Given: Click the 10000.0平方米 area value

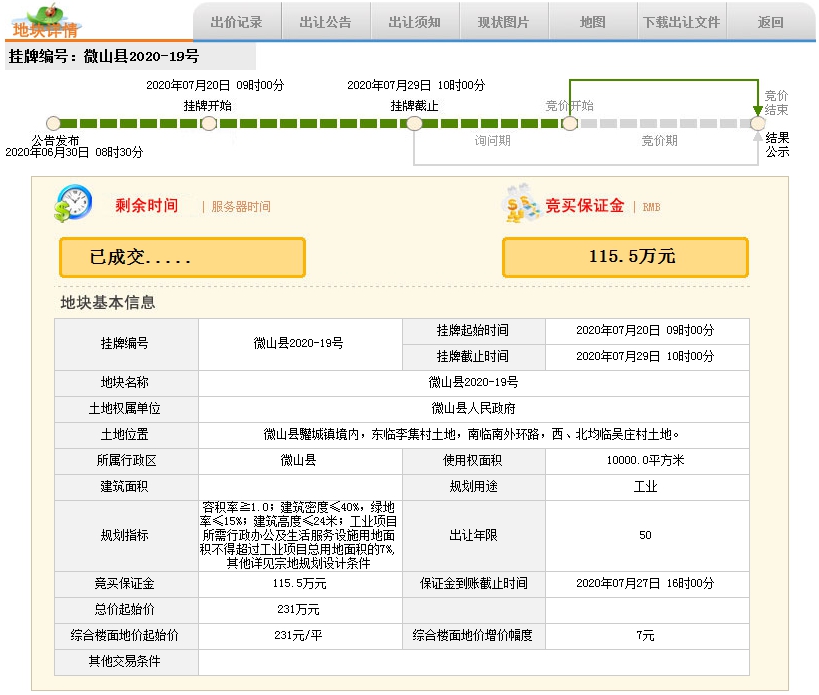Looking at the screenshot, I should click(x=646, y=461).
